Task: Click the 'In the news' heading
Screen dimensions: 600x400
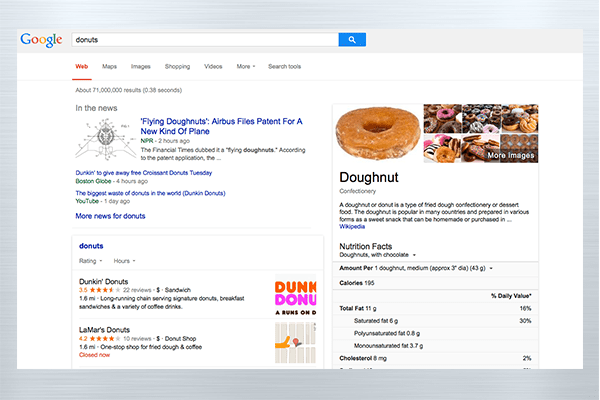Action: coord(96,108)
